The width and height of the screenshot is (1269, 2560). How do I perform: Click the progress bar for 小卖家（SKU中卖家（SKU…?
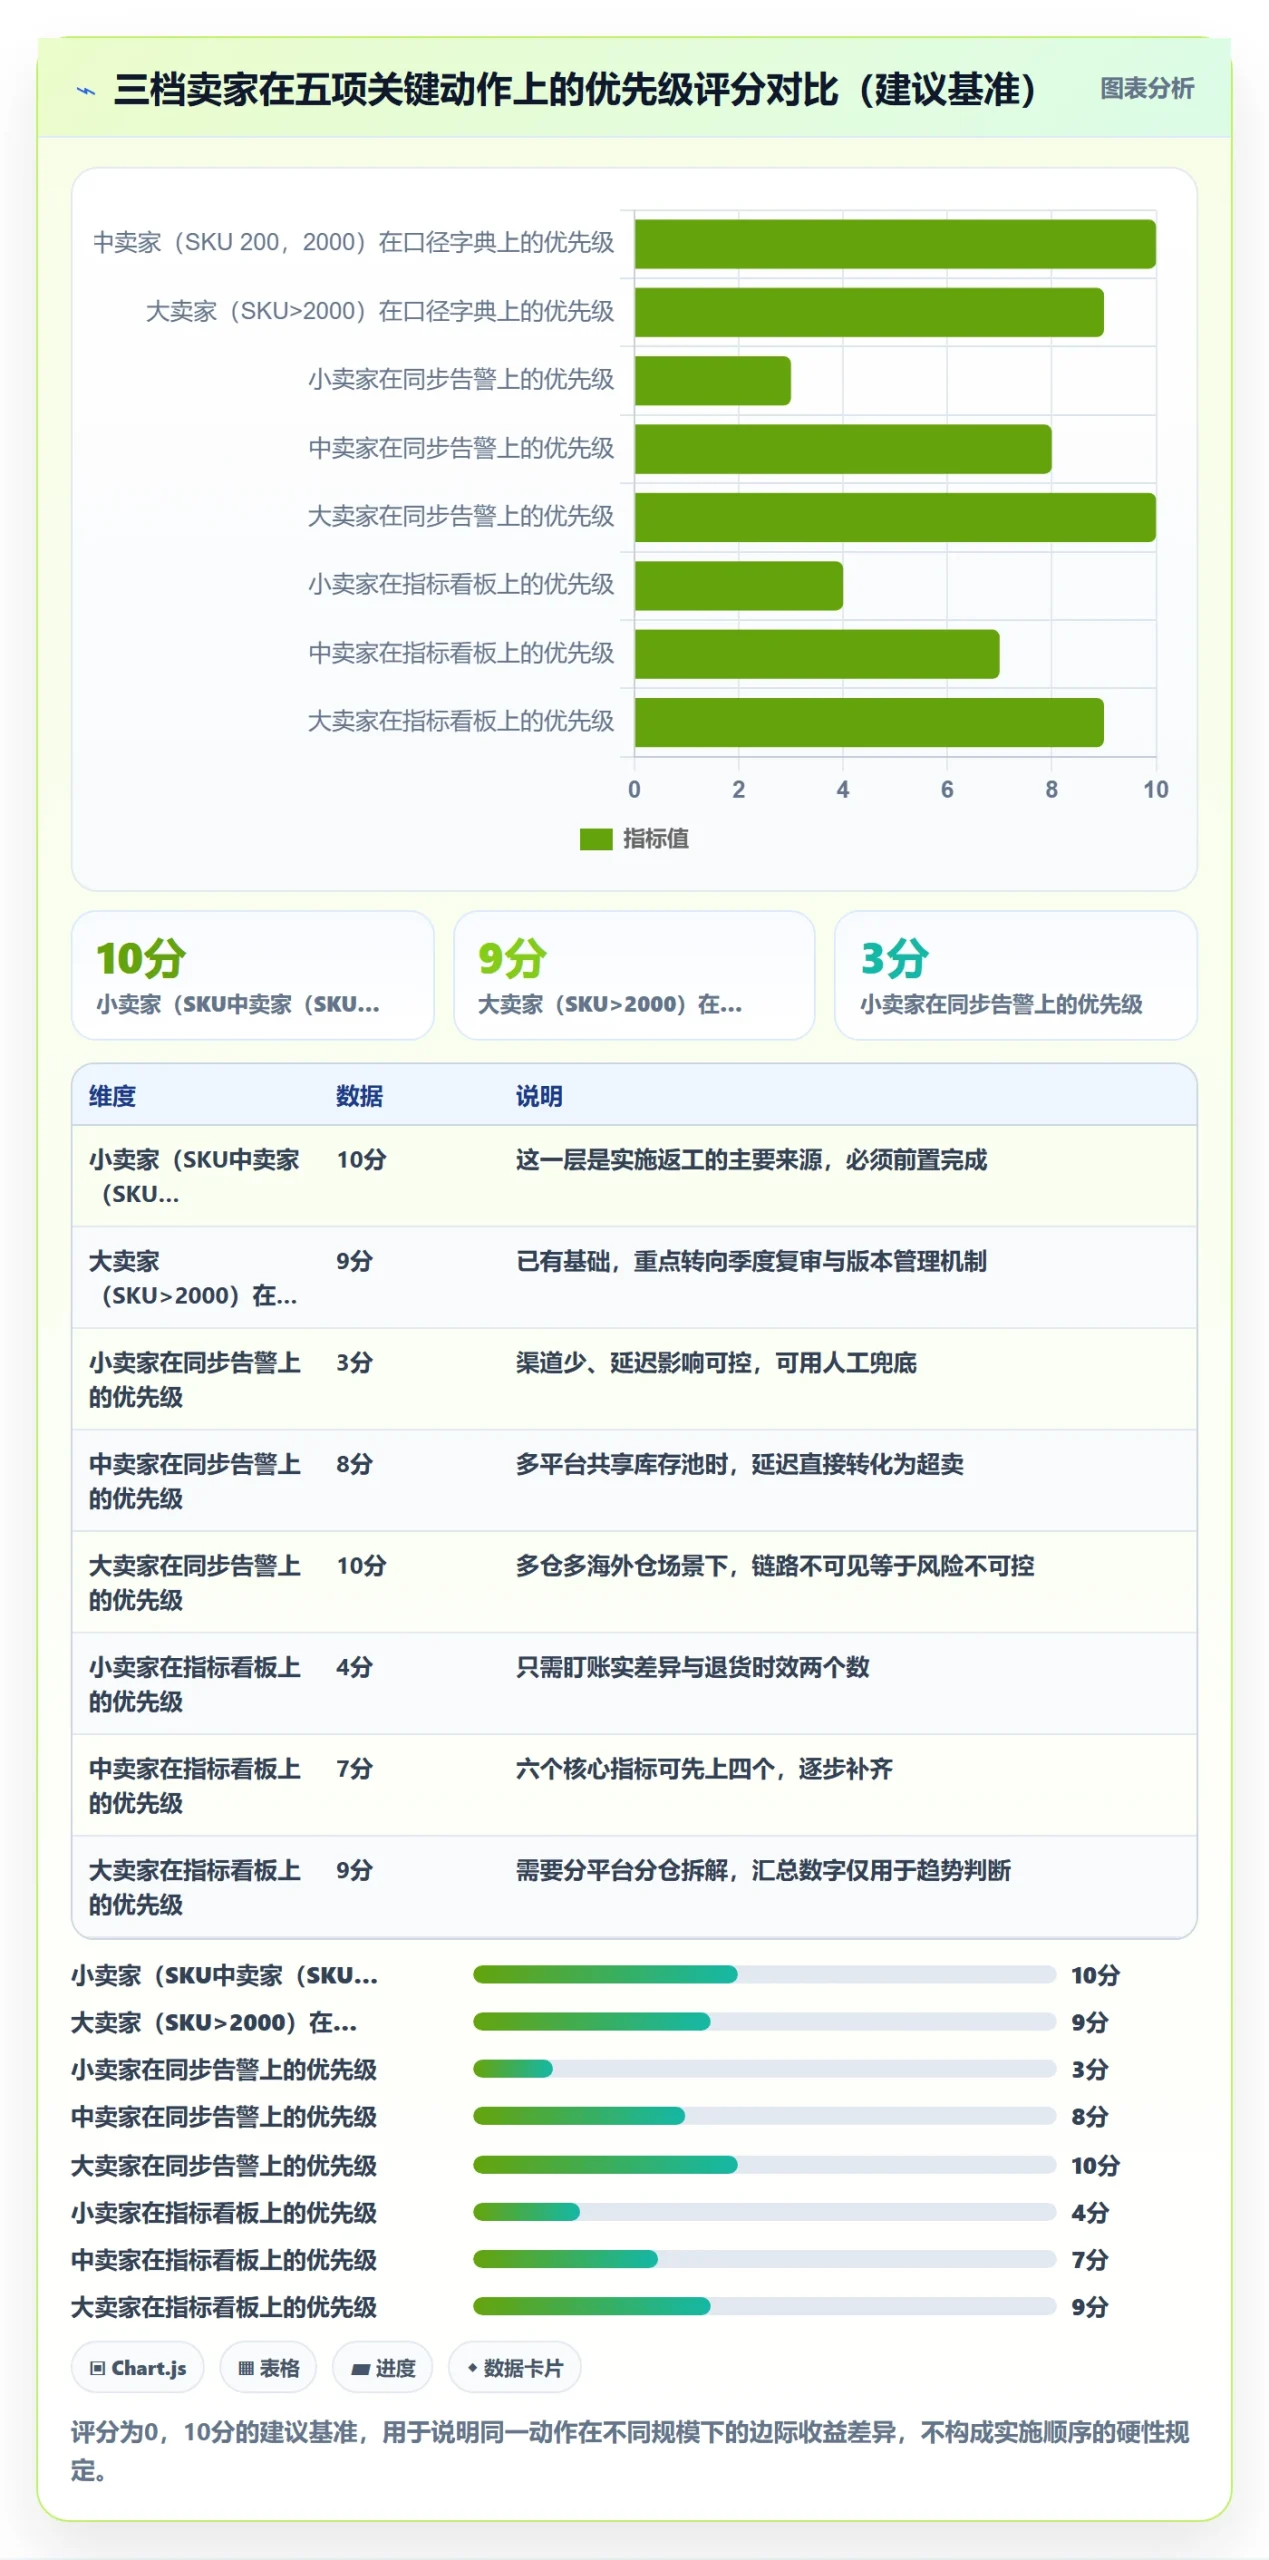[x=764, y=1975]
